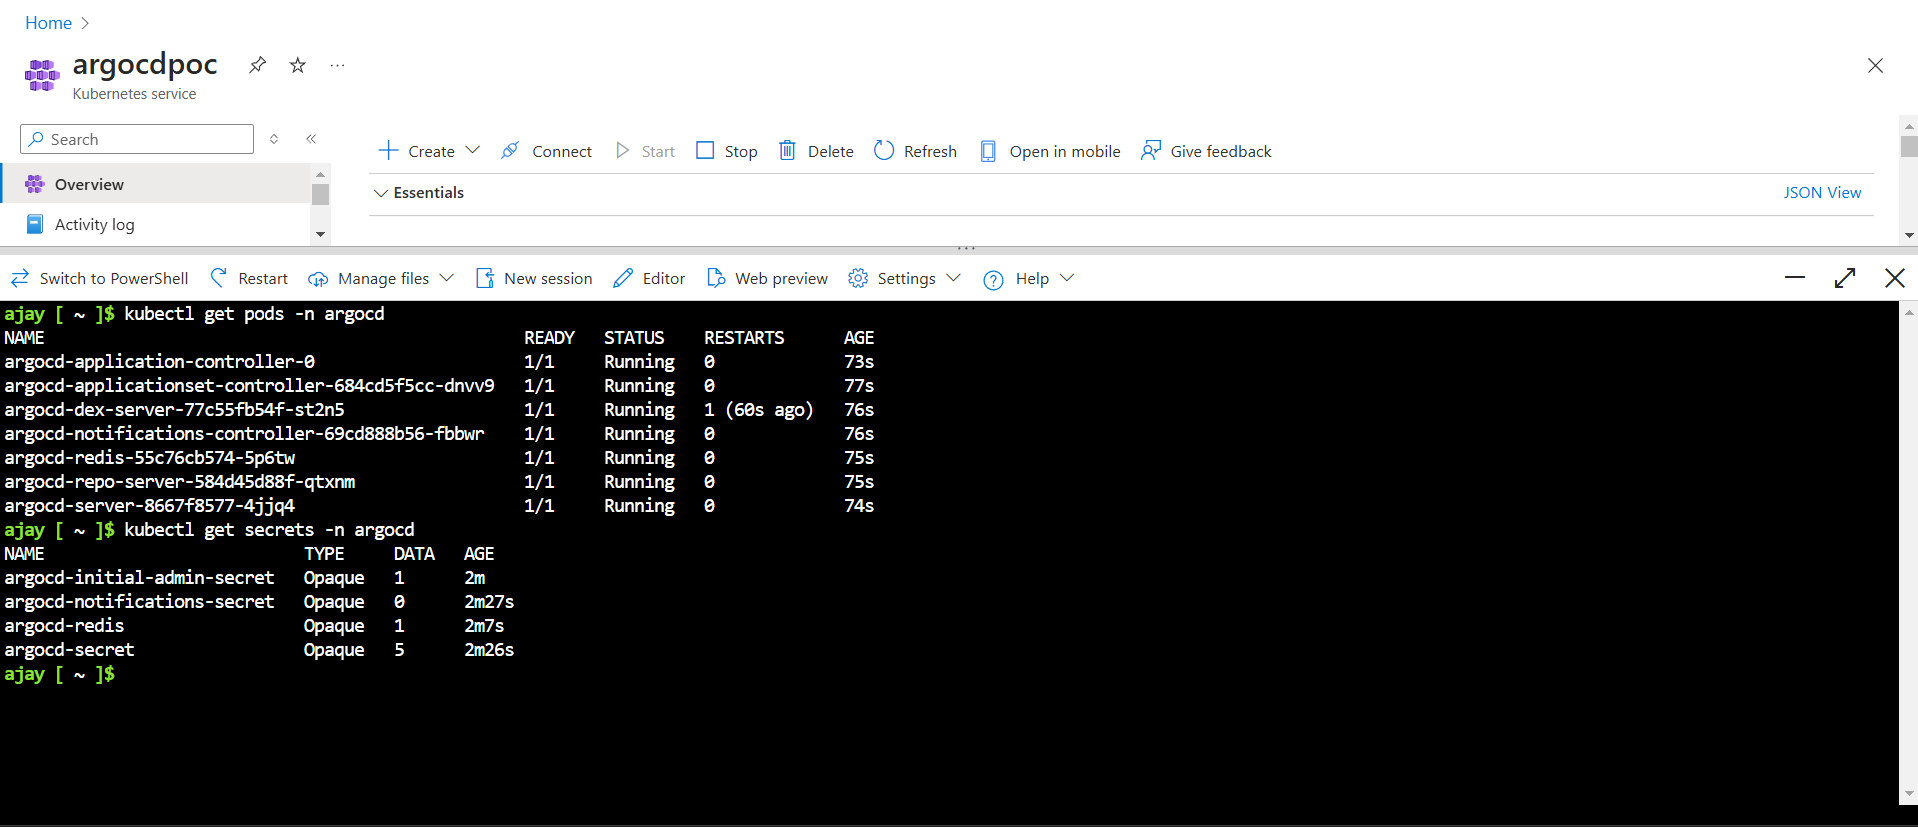Select Overview in the sidebar
1918x827 pixels.
click(156, 184)
